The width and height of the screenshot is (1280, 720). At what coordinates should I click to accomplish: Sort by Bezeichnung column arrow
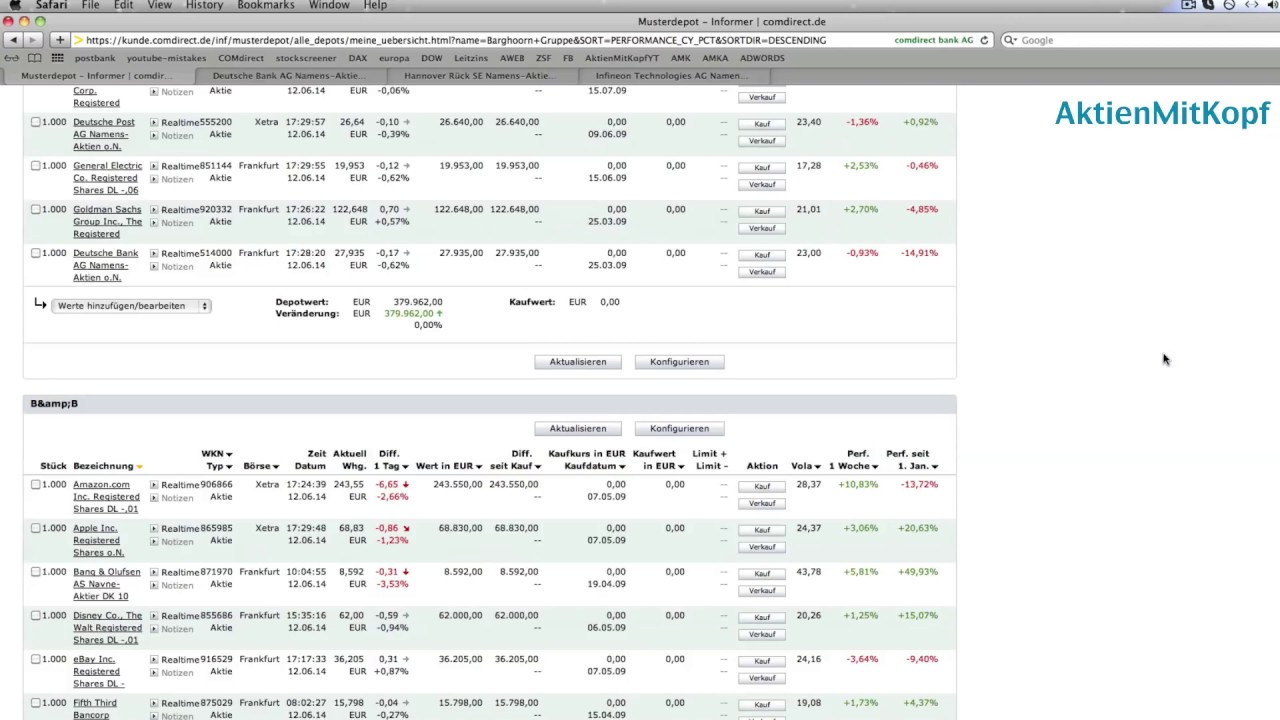click(x=140, y=467)
